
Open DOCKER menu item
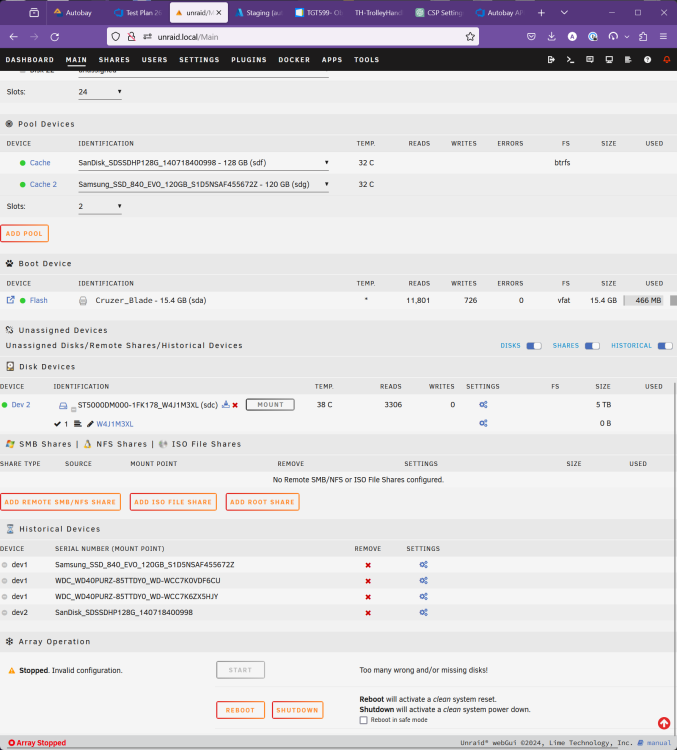[294, 60]
